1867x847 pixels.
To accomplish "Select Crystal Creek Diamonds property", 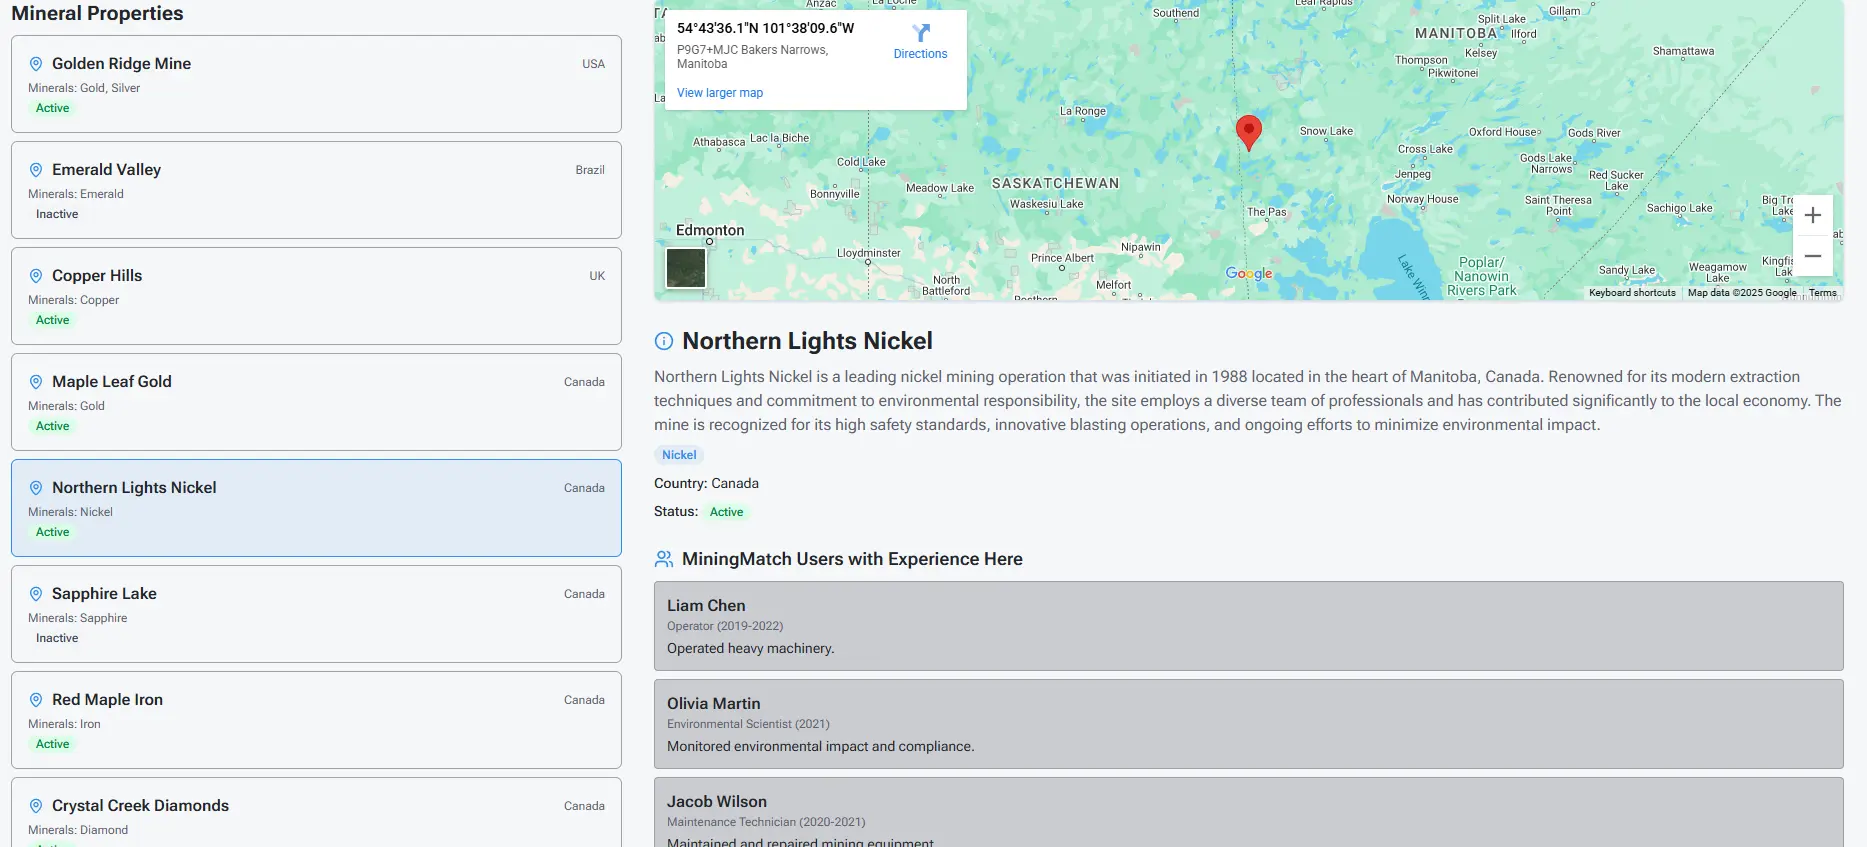I will tap(316, 812).
